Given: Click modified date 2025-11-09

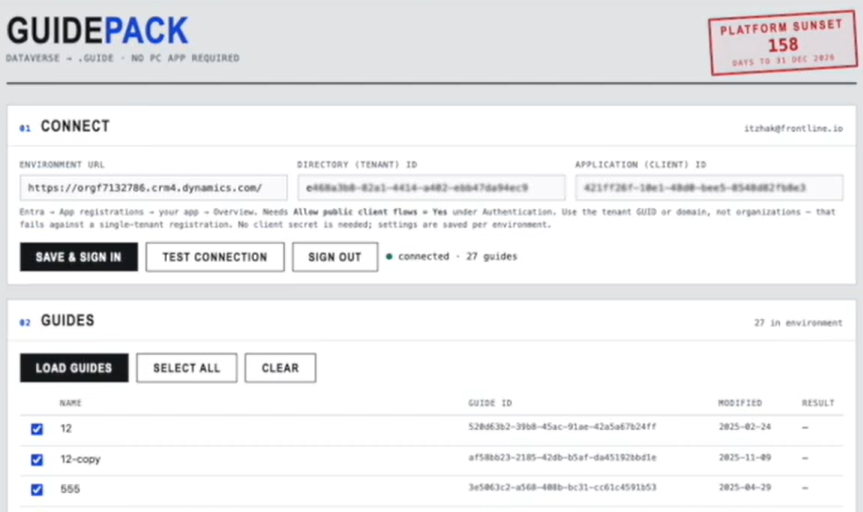Looking at the screenshot, I should (x=745, y=457).
